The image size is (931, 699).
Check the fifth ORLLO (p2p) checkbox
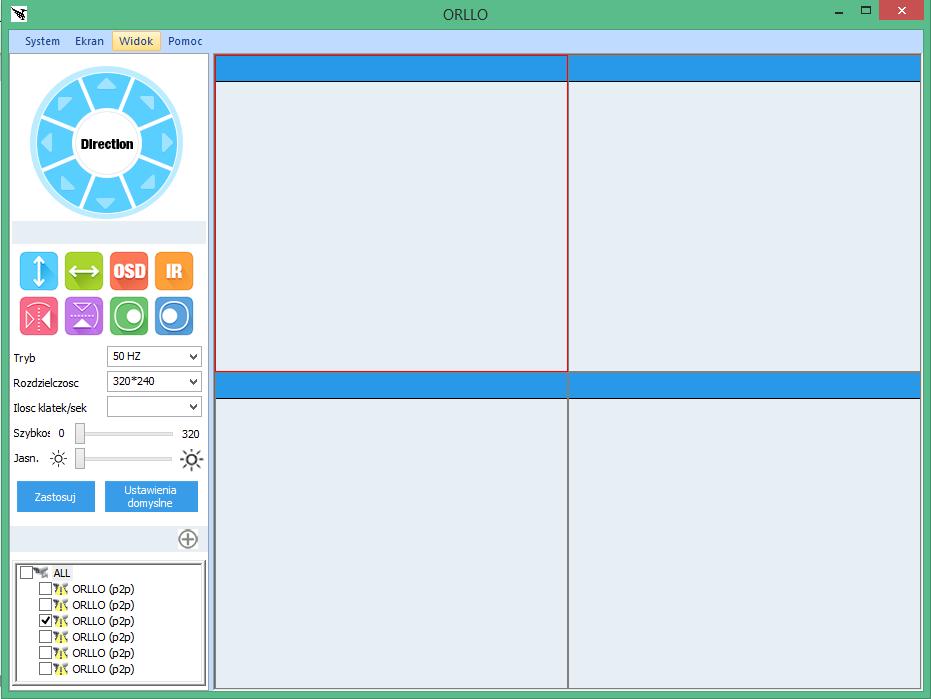coord(45,653)
